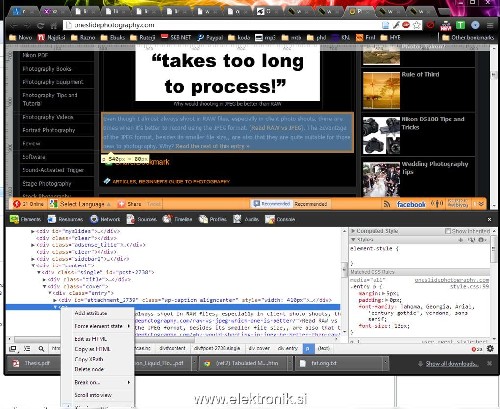Toggle the Show inherited checkbox
This screenshot has width=500, height=409.
pos(448,231)
